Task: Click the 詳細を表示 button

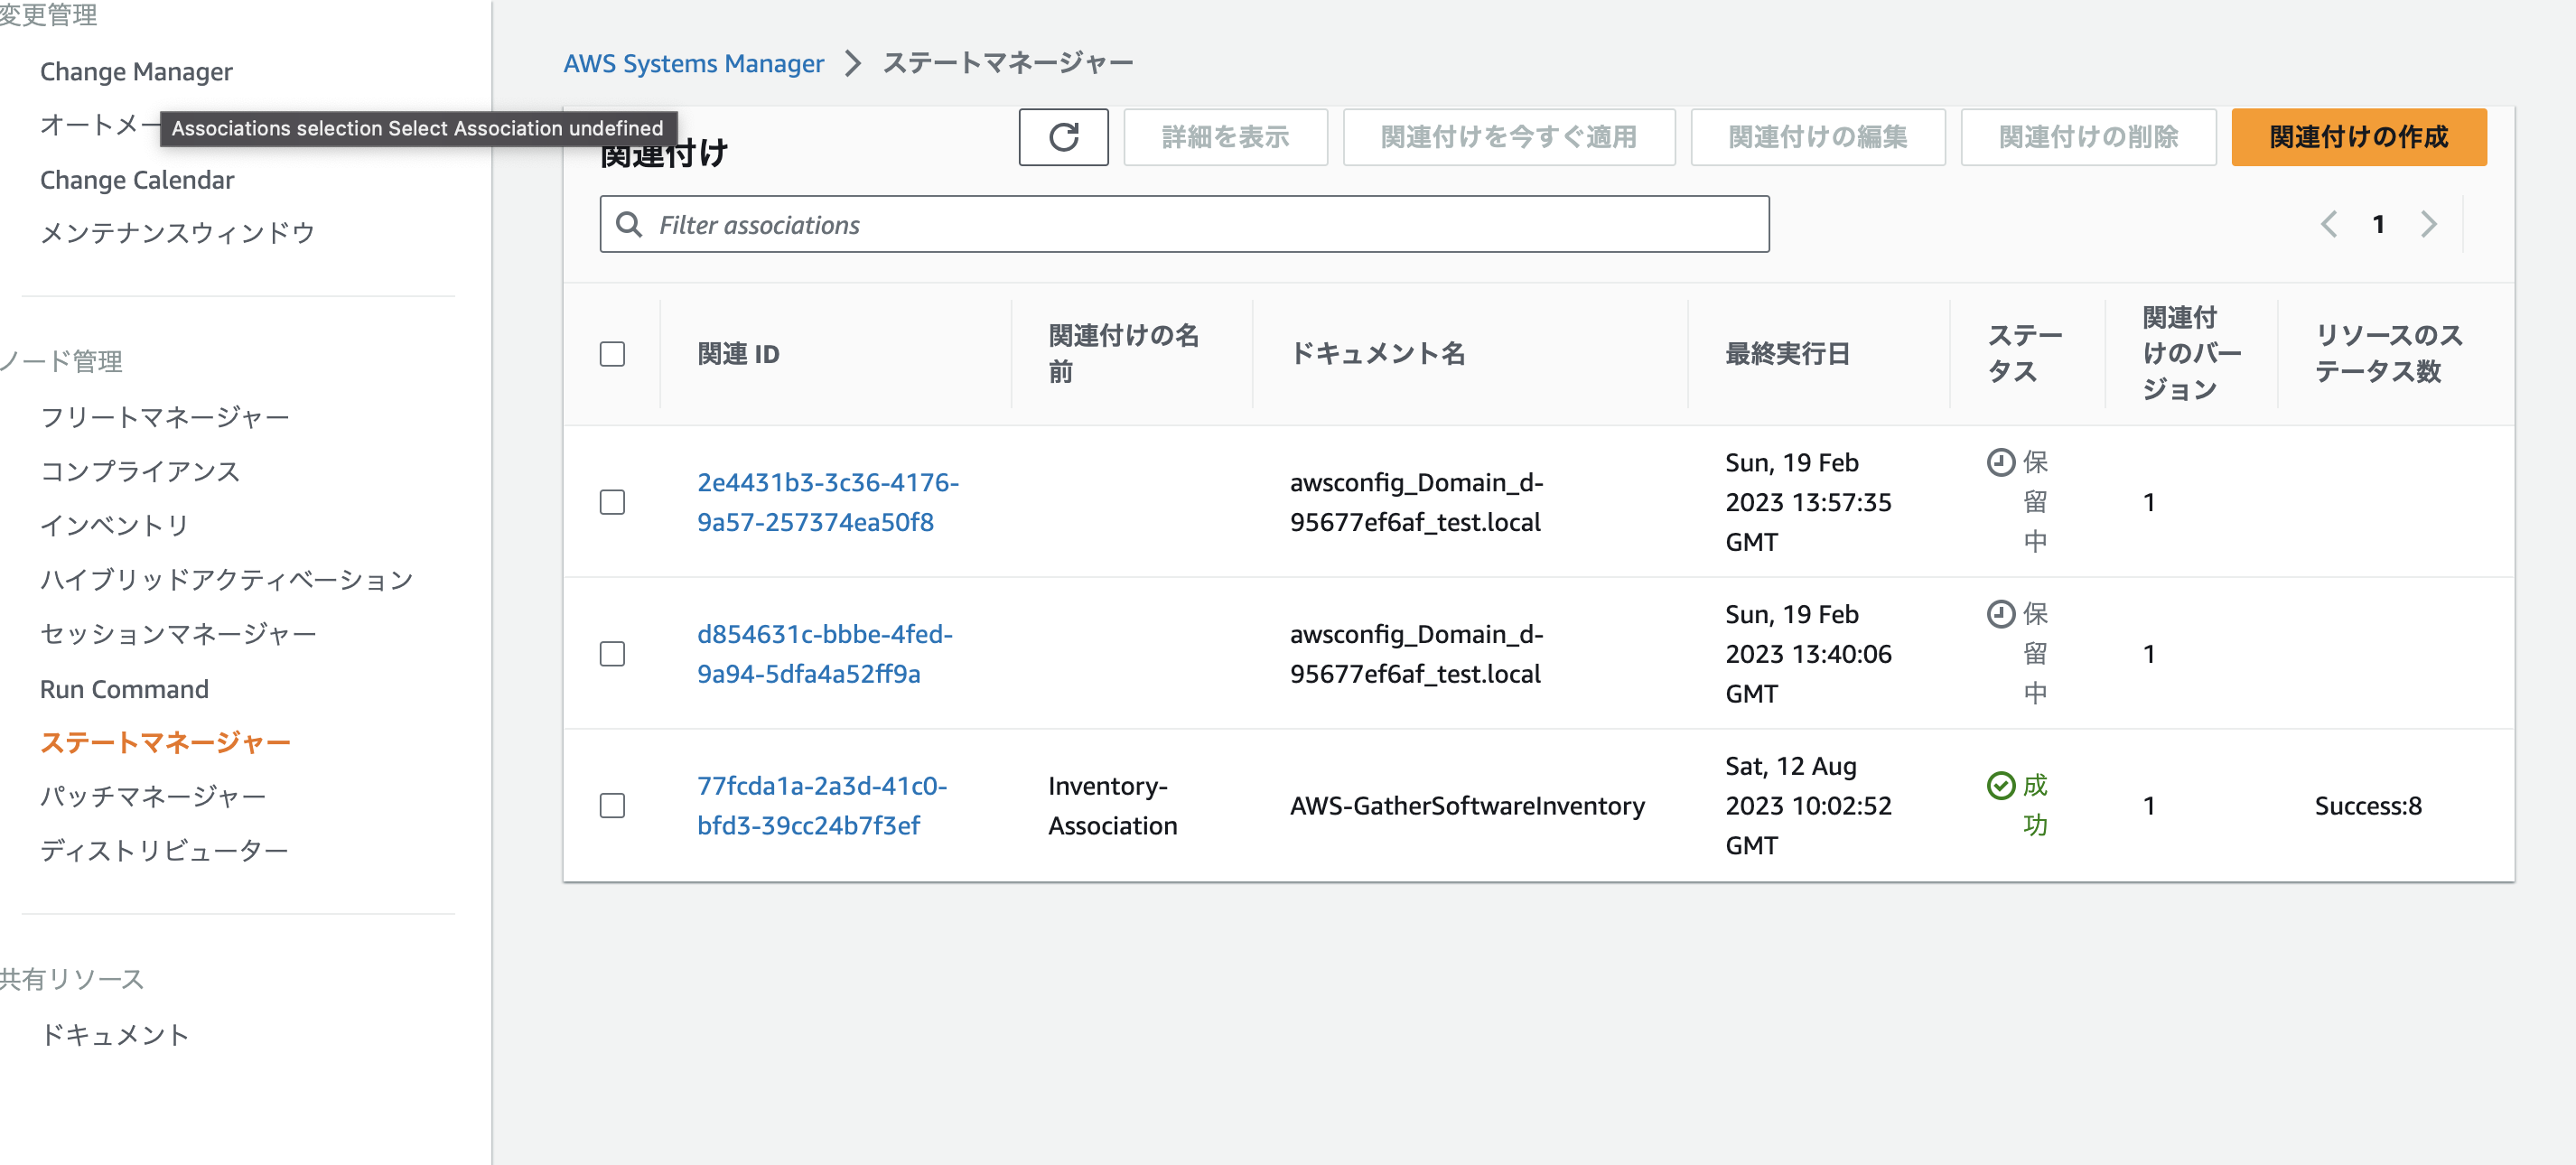Action: 1225,137
